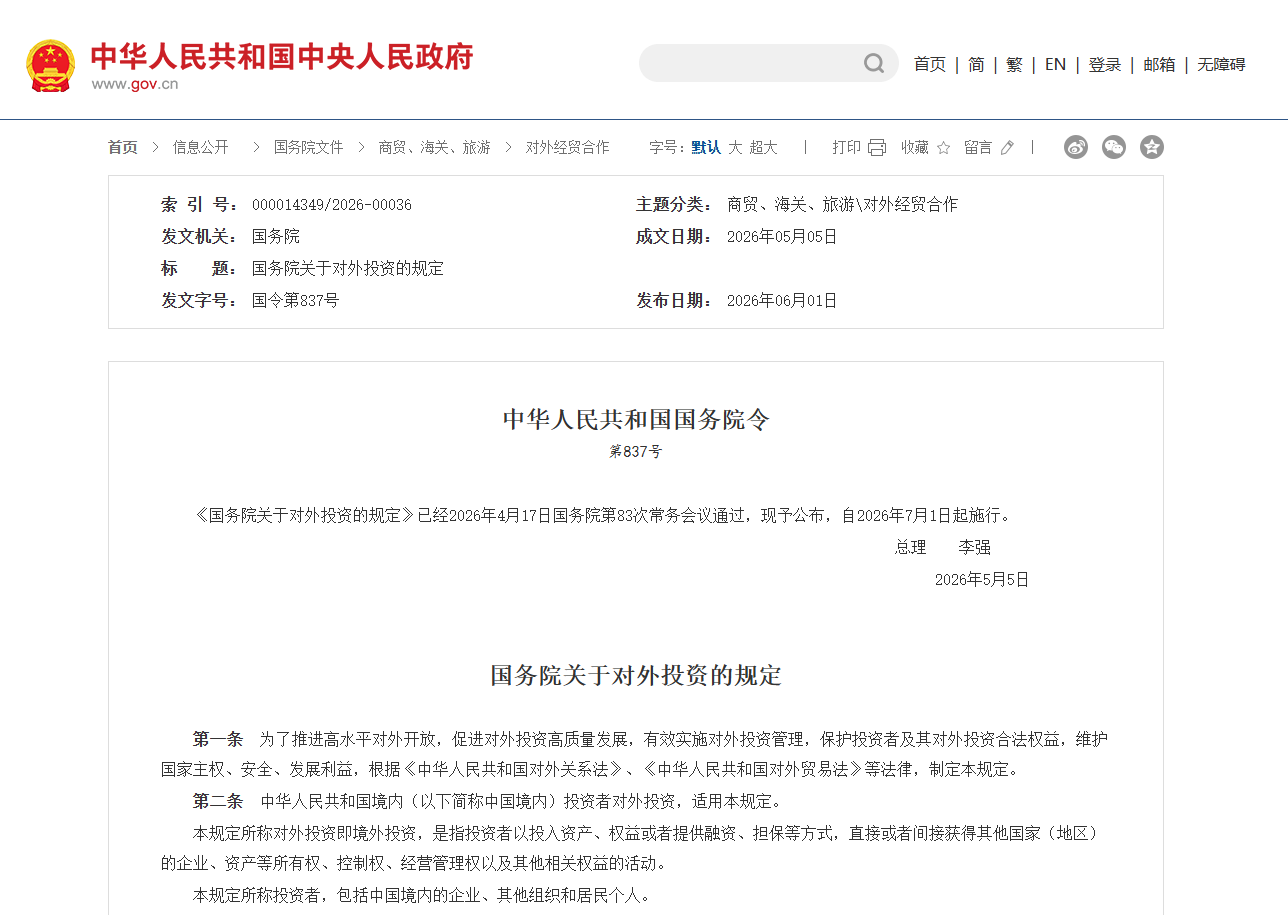Open 首页 in the top navigation

(930, 64)
